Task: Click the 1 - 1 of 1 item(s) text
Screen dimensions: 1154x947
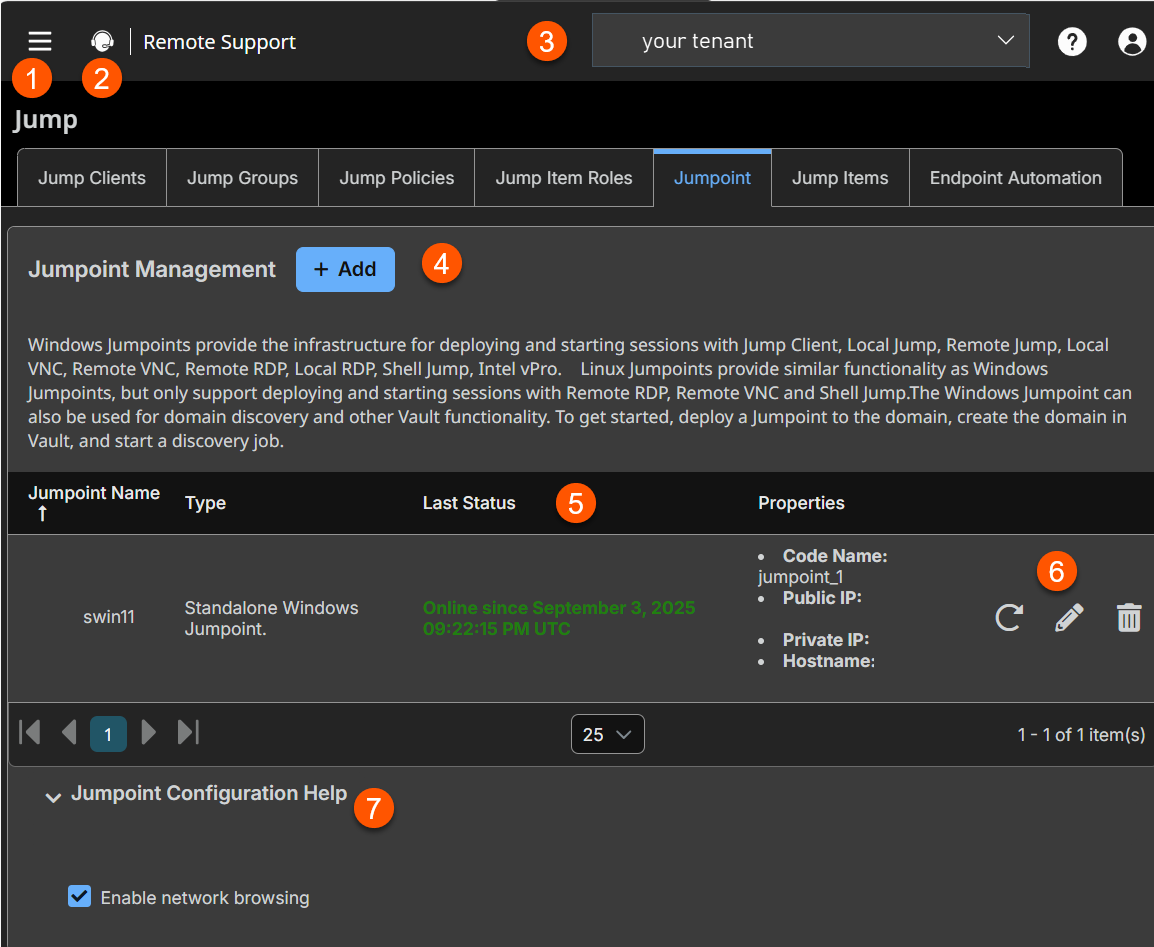Action: tap(1081, 734)
